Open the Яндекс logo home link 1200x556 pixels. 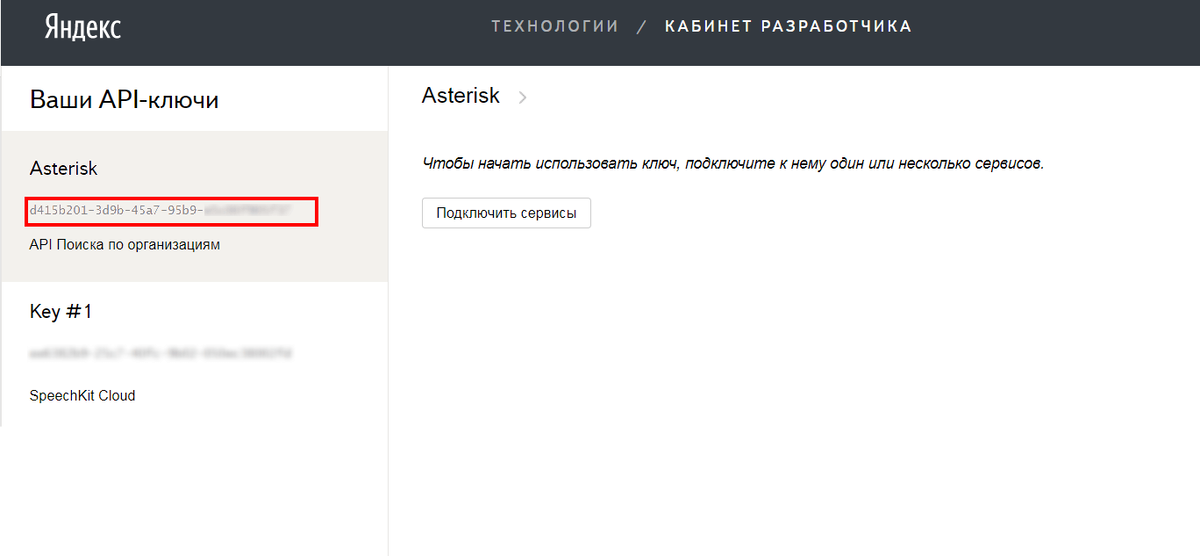click(x=82, y=27)
